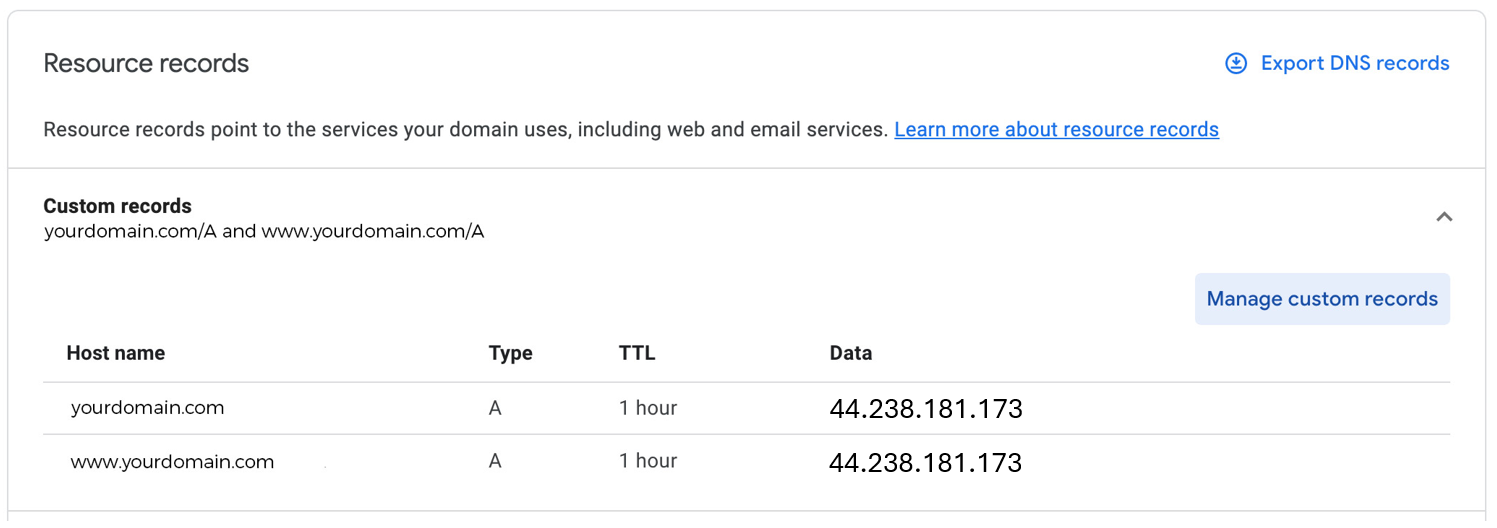Click record type A in yourdomain.com row
This screenshot has height=528, width=1497.
coord(495,408)
